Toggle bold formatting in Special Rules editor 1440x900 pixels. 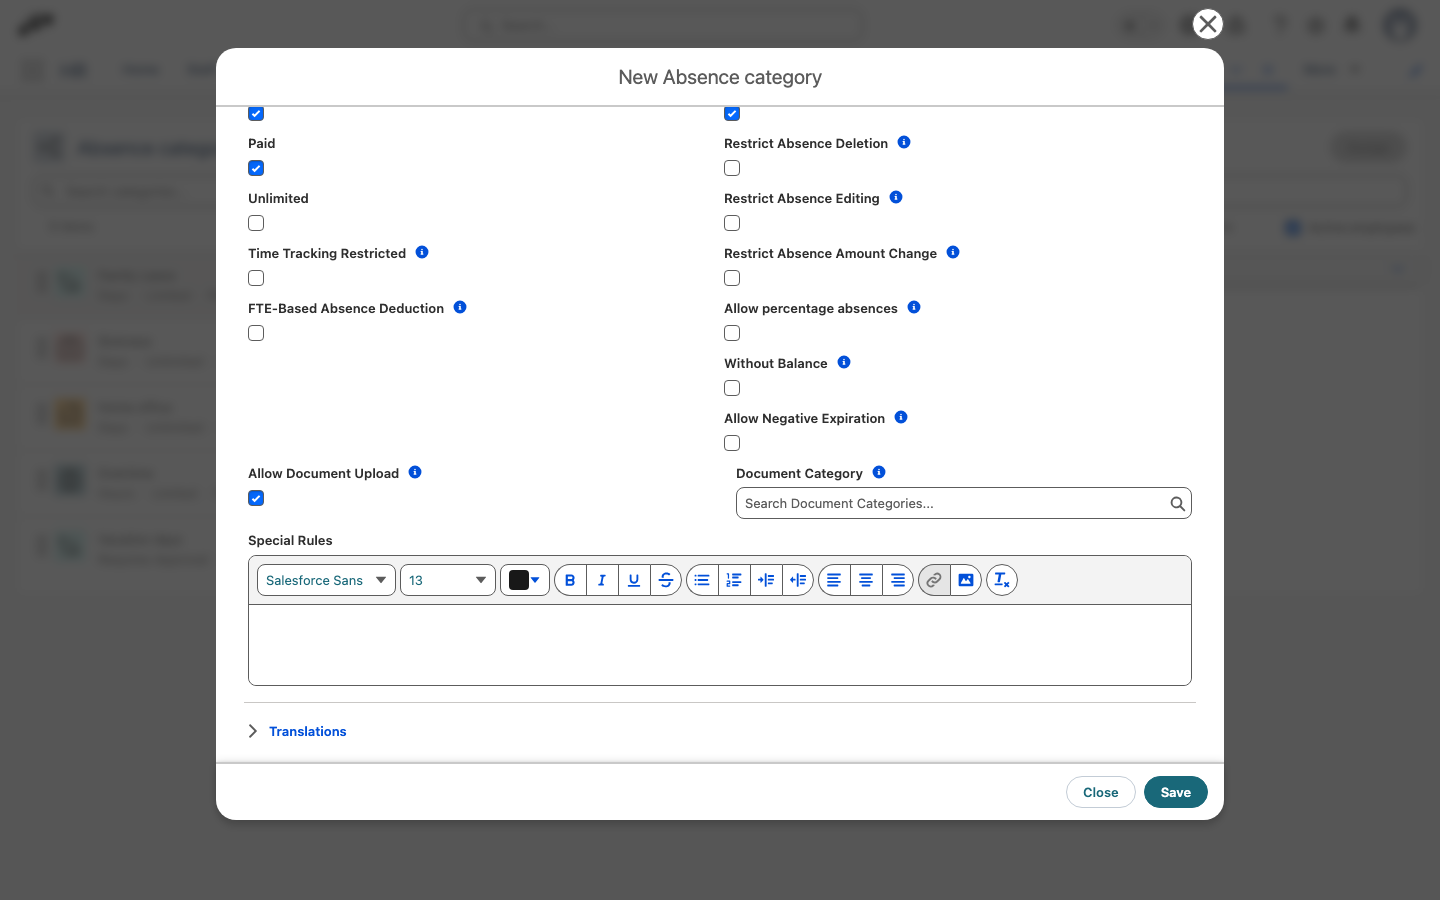click(570, 580)
